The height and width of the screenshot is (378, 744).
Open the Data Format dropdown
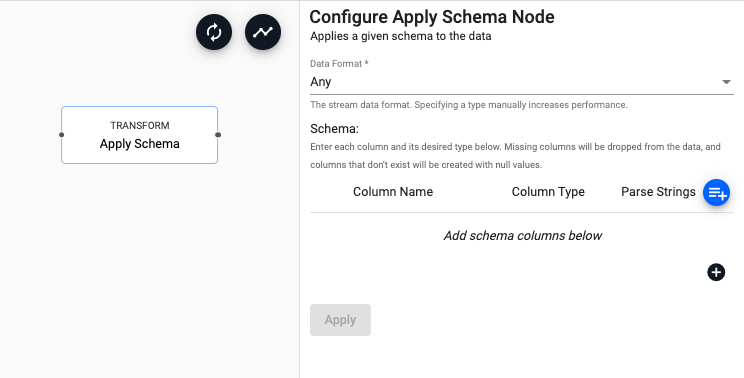click(x=521, y=82)
